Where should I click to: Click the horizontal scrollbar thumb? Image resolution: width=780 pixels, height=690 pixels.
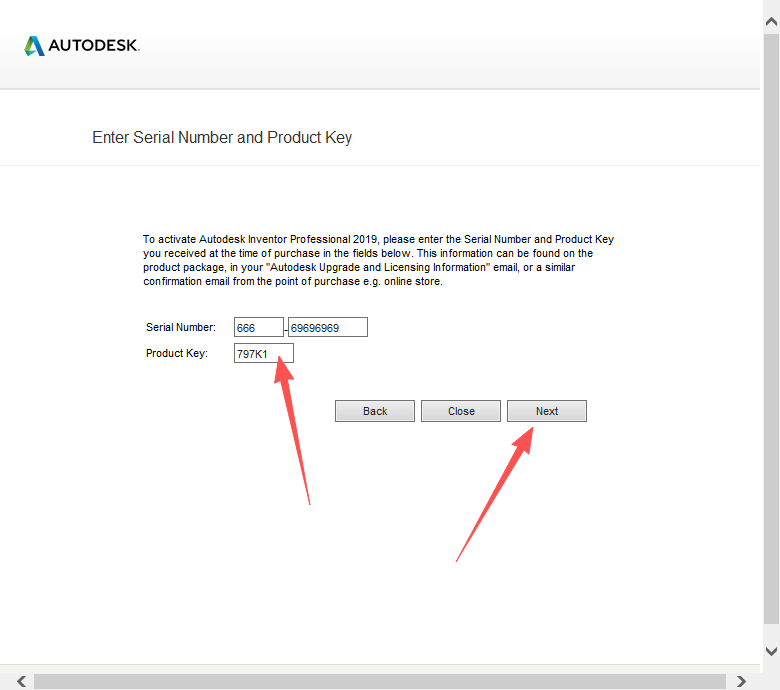[x=380, y=681]
